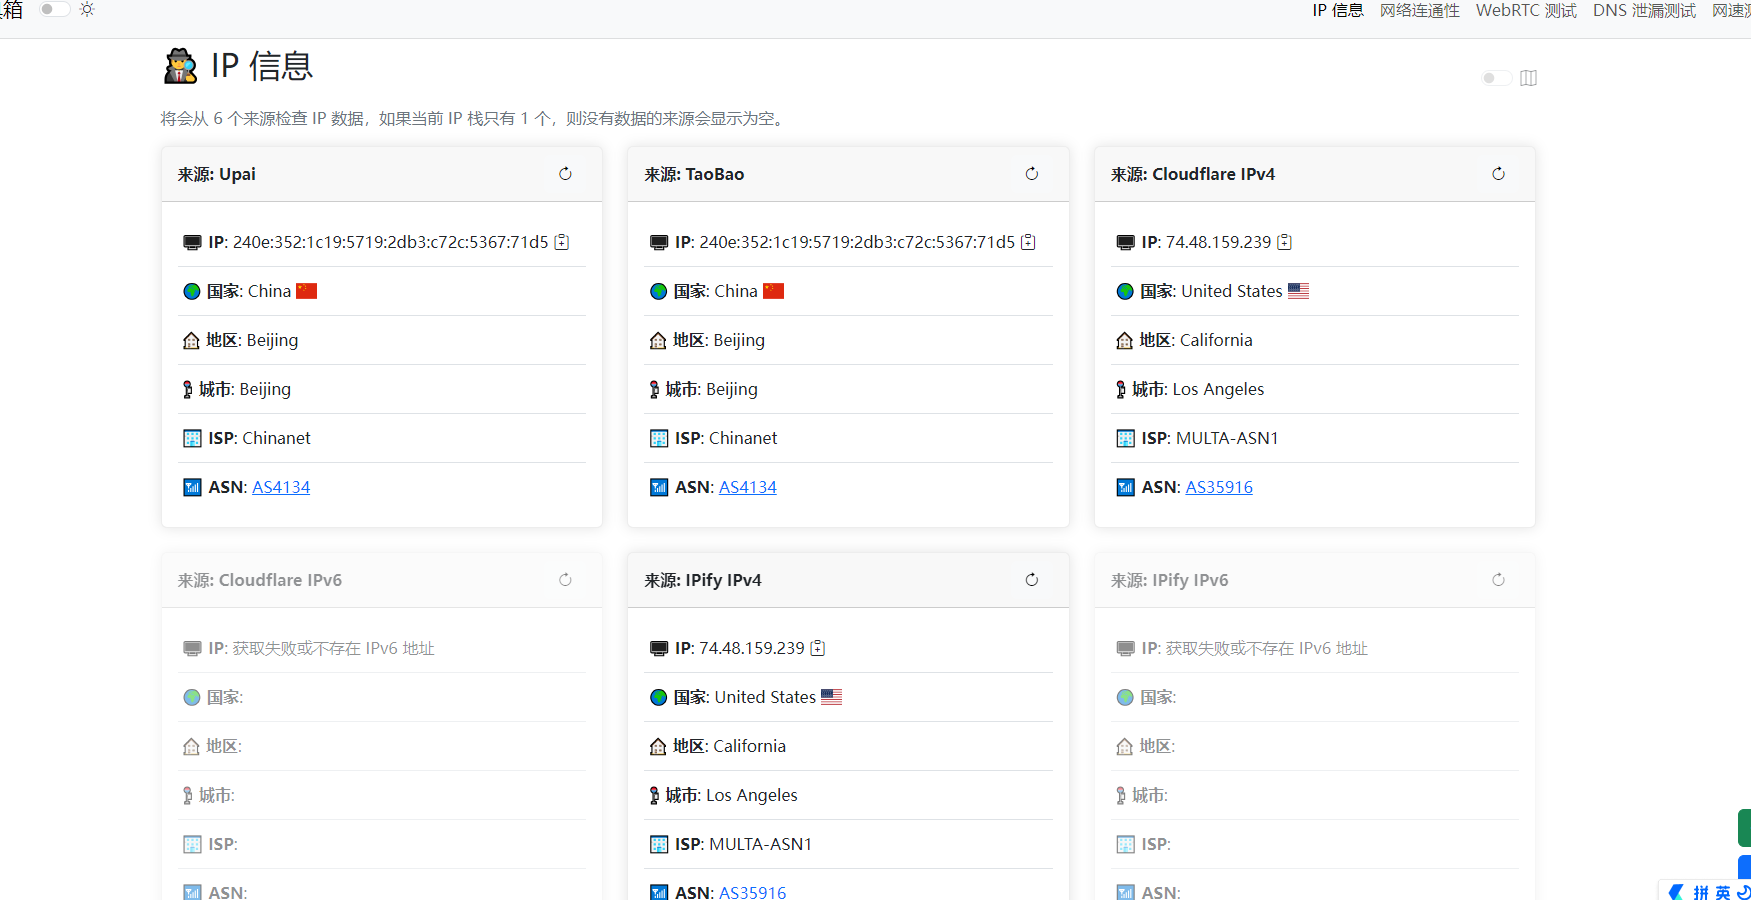The height and width of the screenshot is (900, 1751).
Task: Toggle the switch beside the map icon
Action: click(x=1496, y=78)
